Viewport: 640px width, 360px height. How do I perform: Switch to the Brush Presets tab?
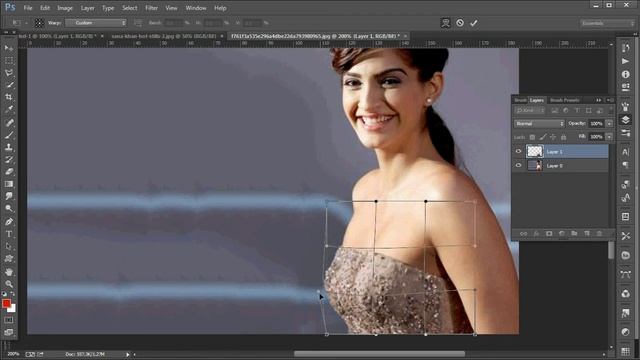click(564, 100)
